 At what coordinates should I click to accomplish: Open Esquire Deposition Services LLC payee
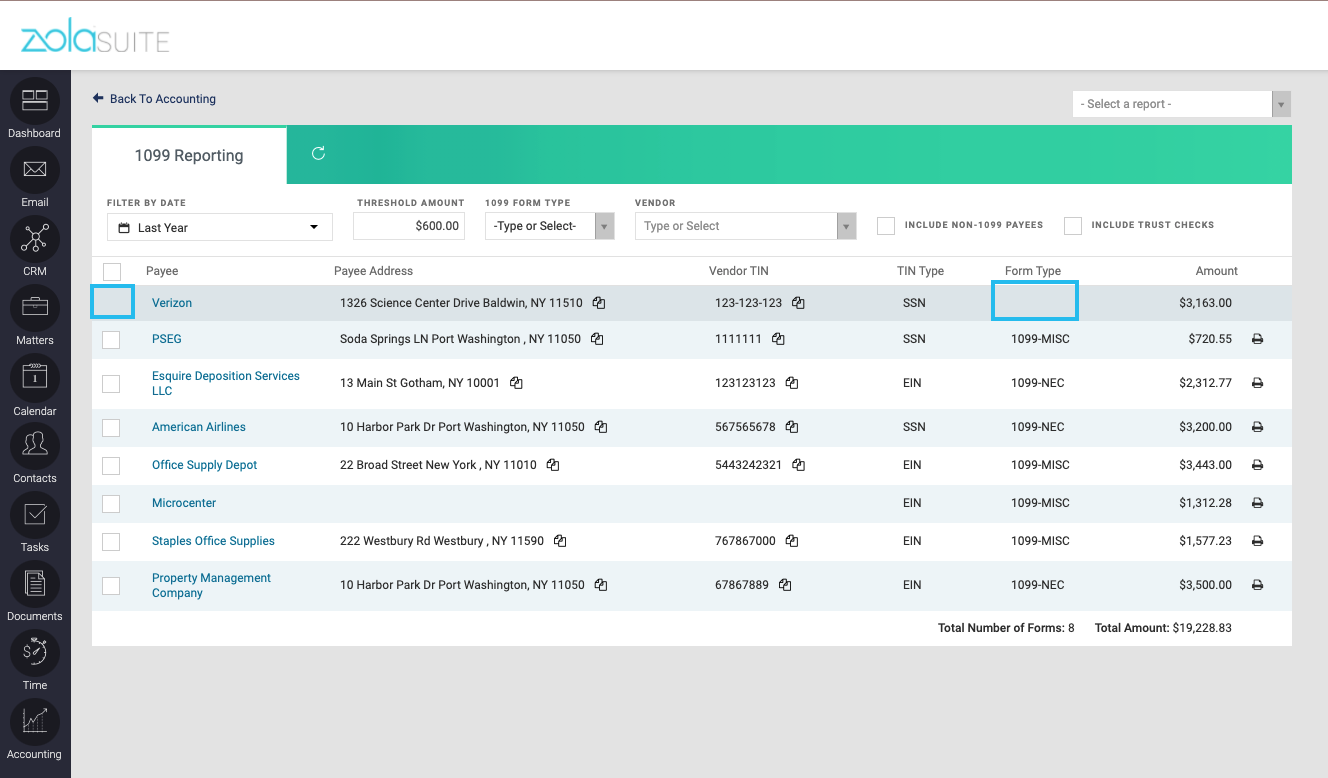(226, 383)
